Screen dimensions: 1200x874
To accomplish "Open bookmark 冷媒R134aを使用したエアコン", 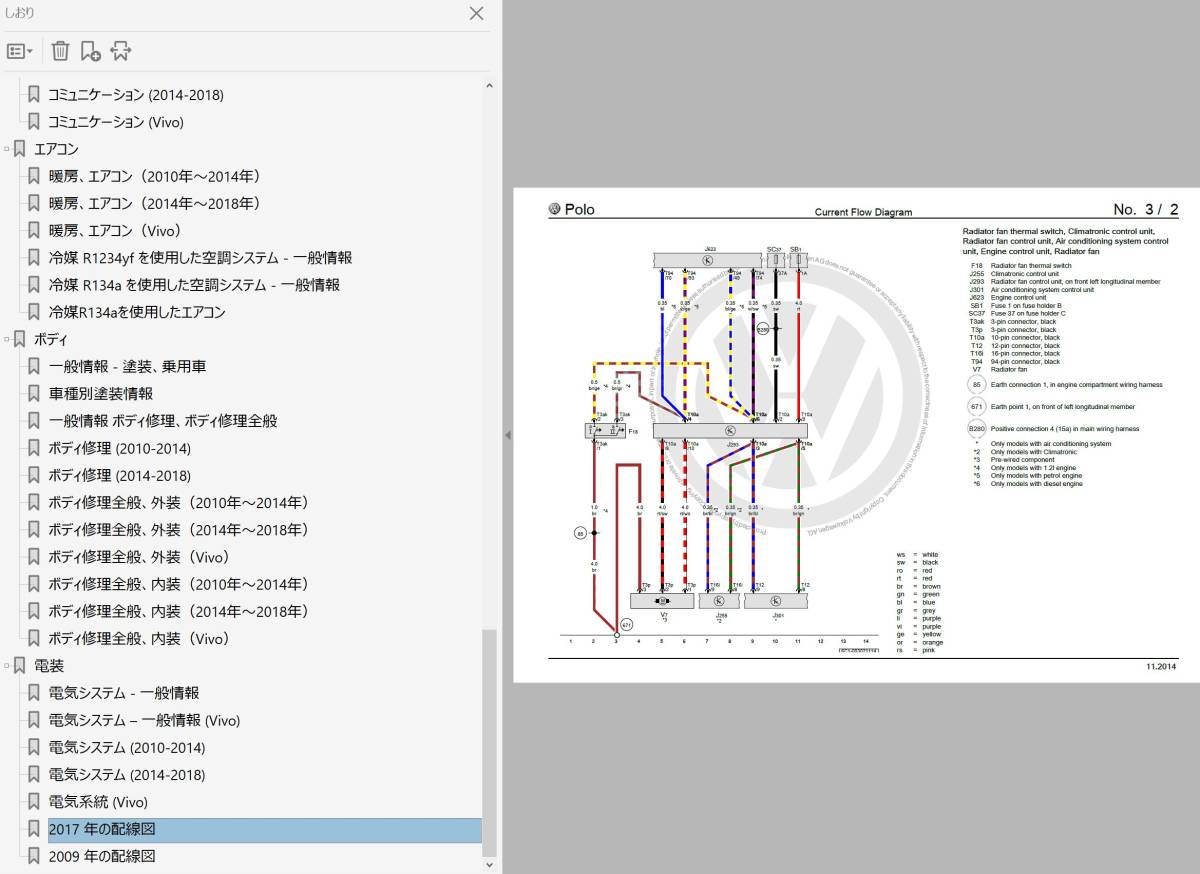I will (137, 312).
